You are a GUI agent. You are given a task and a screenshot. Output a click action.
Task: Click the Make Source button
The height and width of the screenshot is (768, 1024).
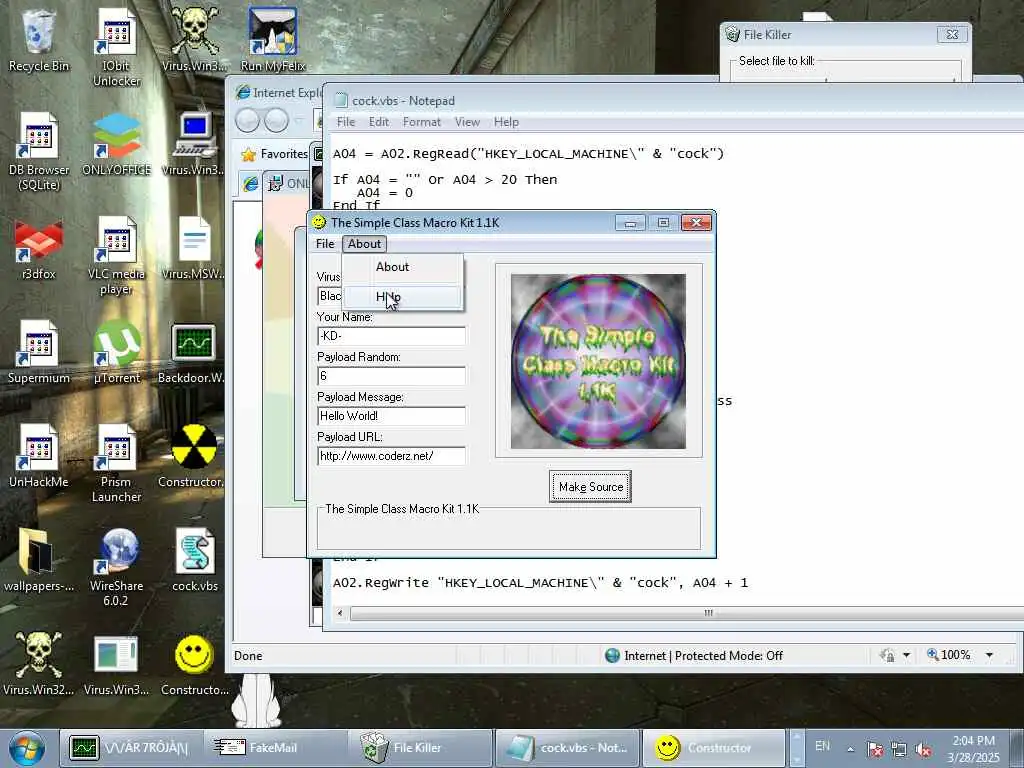point(590,487)
